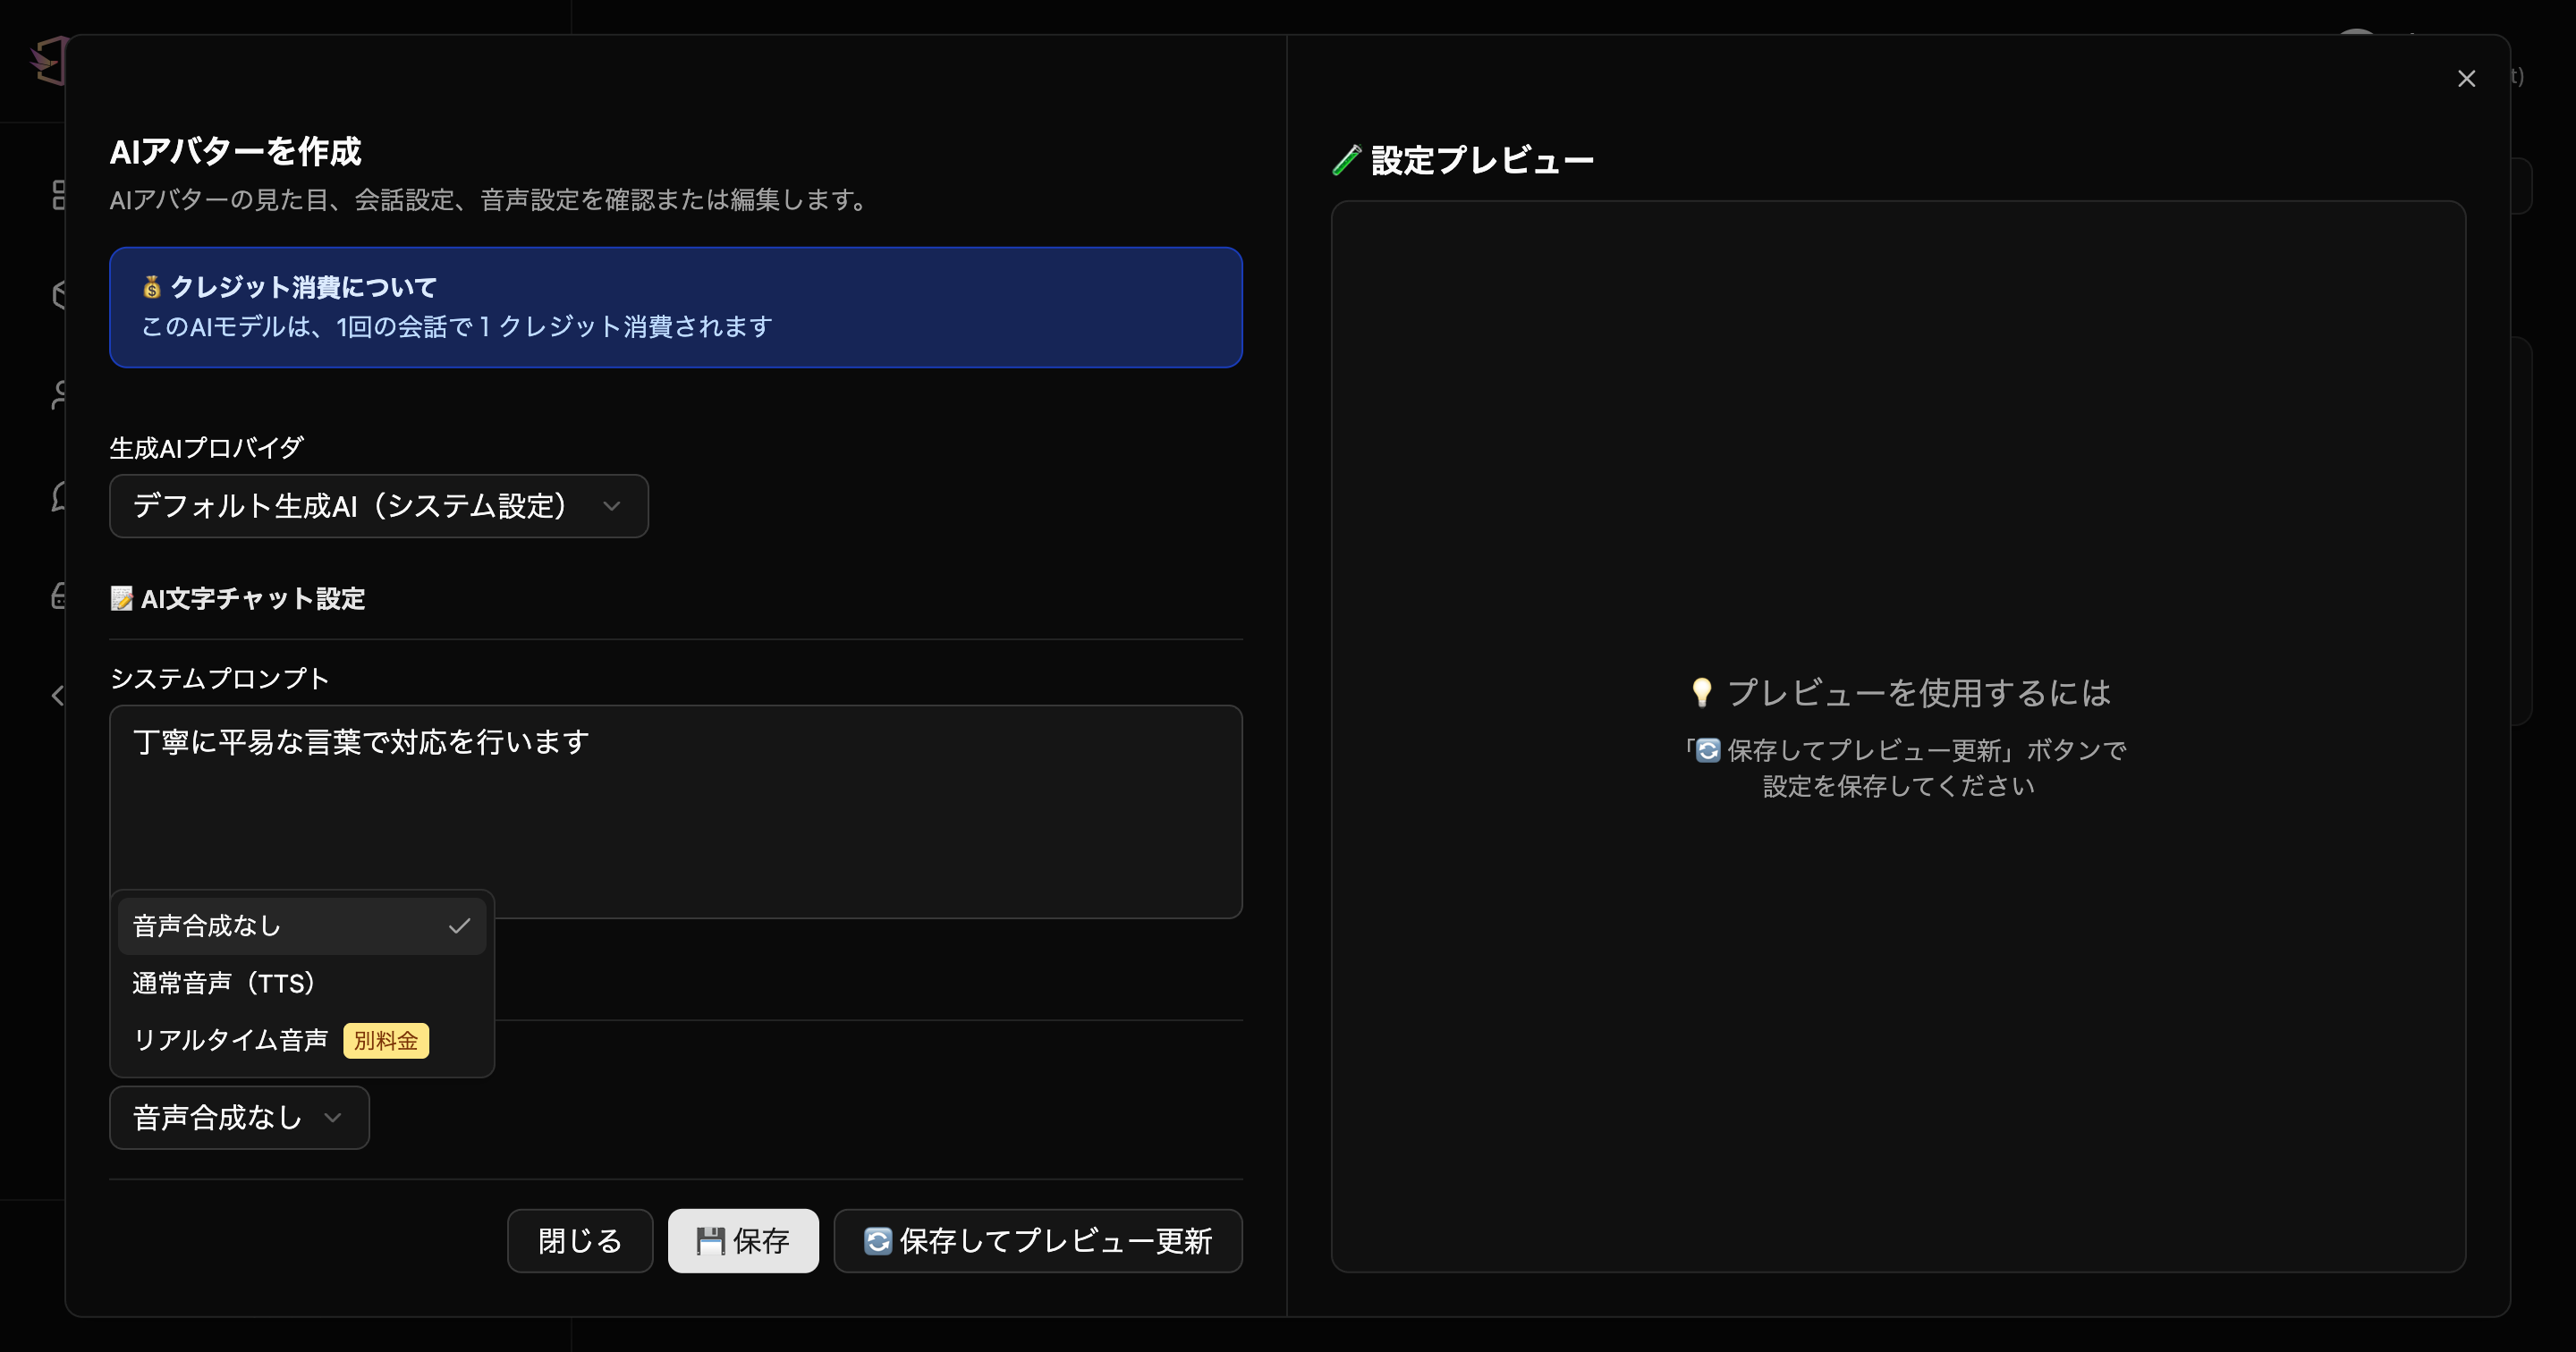Toggle the 音声合成なし dropdown button

(x=239, y=1118)
